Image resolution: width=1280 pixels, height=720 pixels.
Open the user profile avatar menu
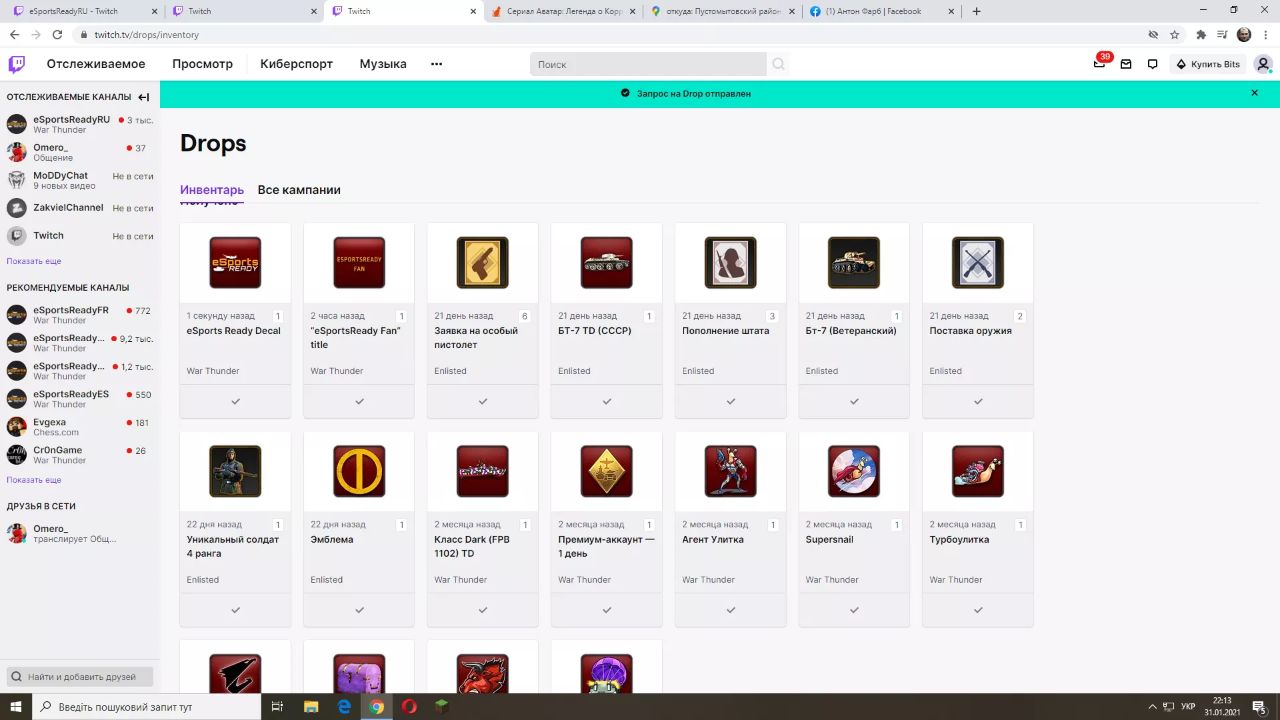tap(1263, 64)
